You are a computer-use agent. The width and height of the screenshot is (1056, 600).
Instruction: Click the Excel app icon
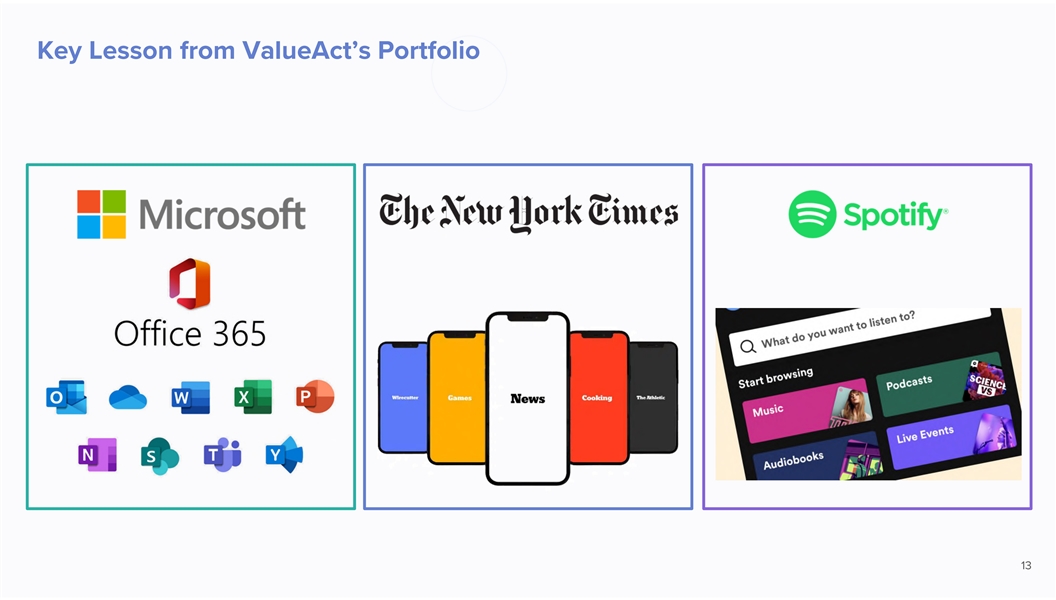click(x=252, y=397)
